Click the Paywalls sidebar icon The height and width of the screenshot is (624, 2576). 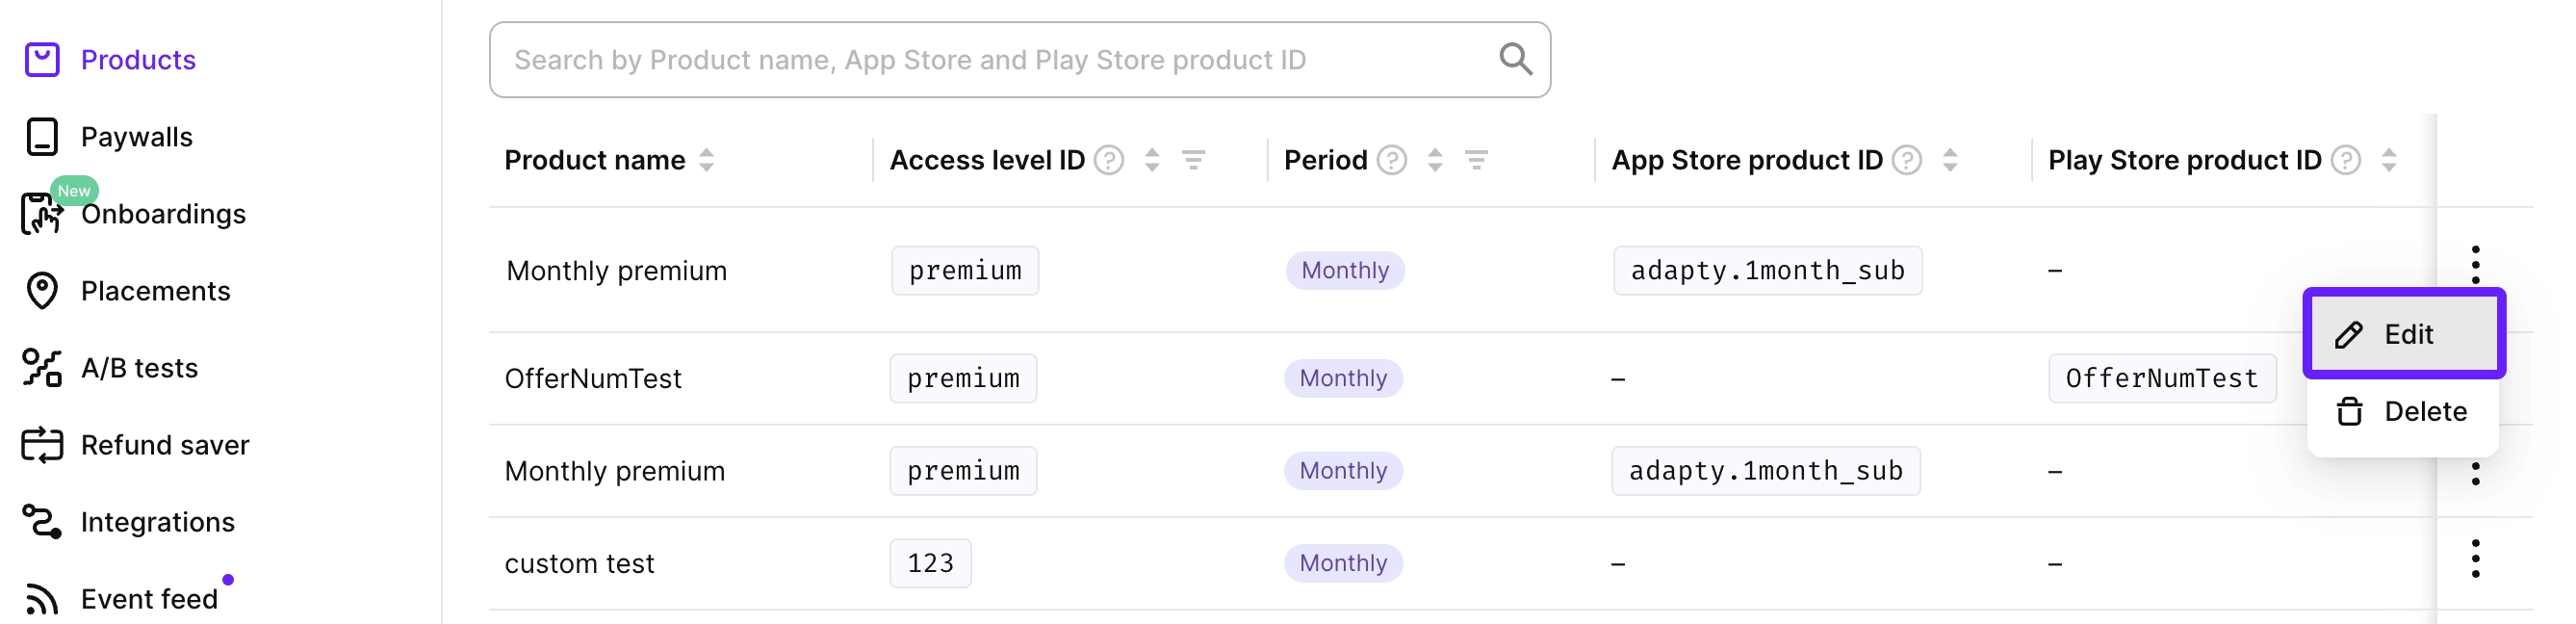tap(42, 137)
